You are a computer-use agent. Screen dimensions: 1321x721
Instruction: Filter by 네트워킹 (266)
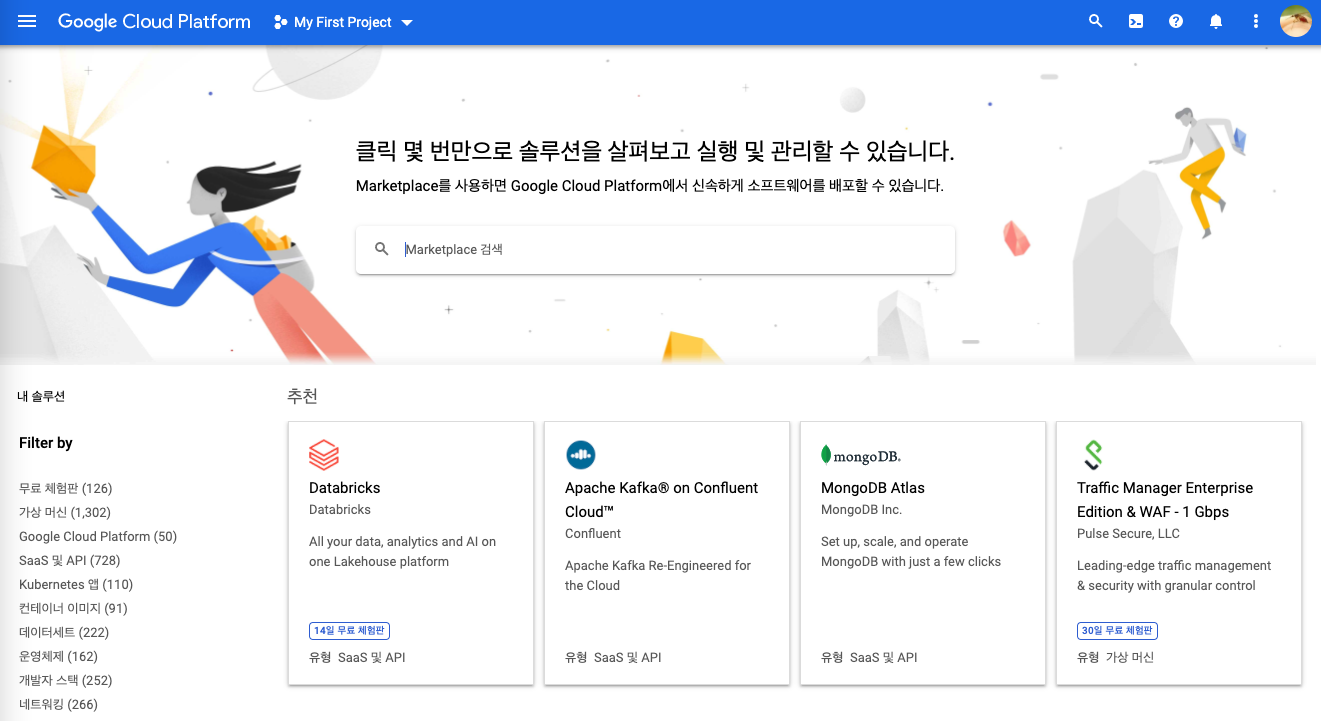(58, 705)
